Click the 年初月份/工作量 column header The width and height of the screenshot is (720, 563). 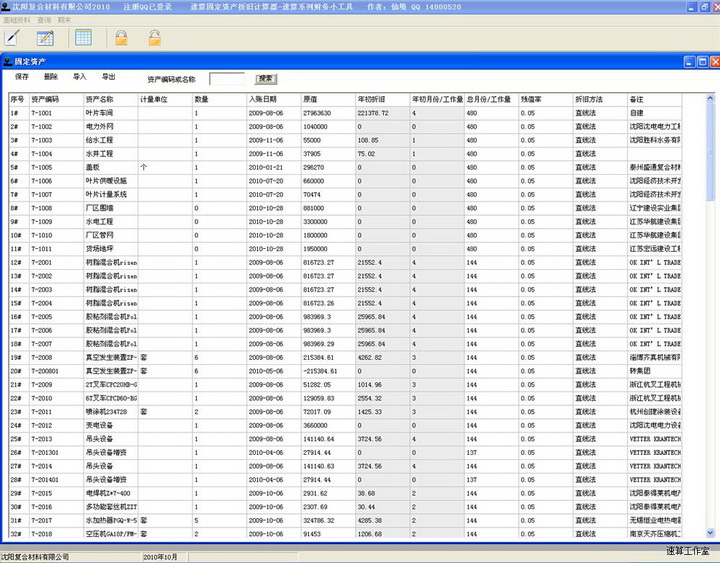(437, 99)
